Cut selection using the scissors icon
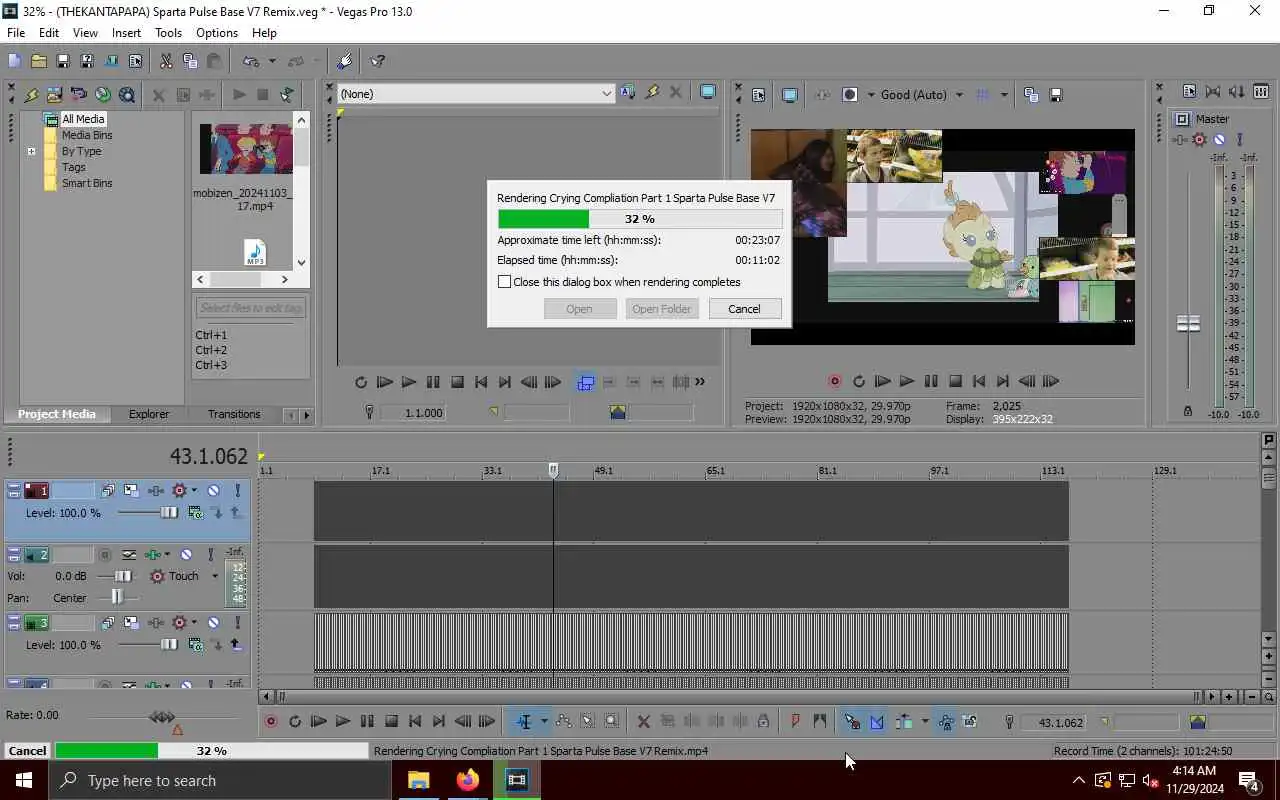 (x=166, y=61)
